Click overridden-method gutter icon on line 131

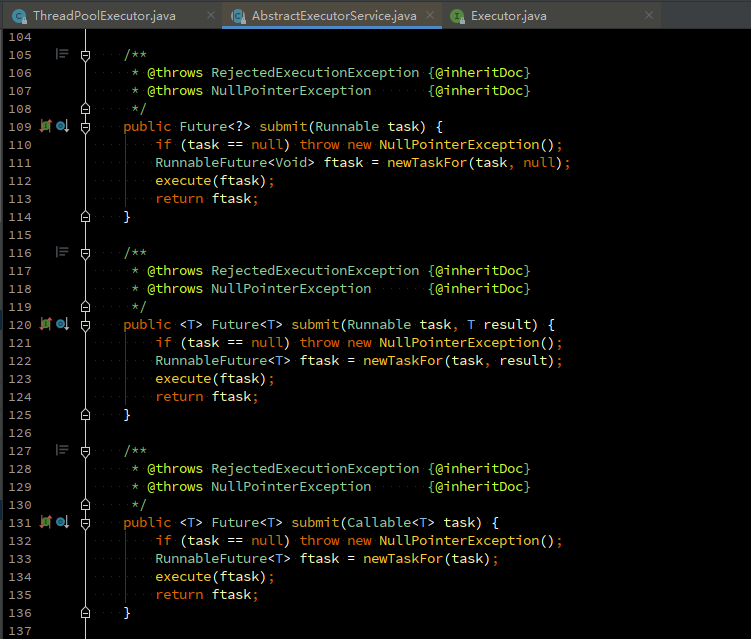[x=62, y=522]
